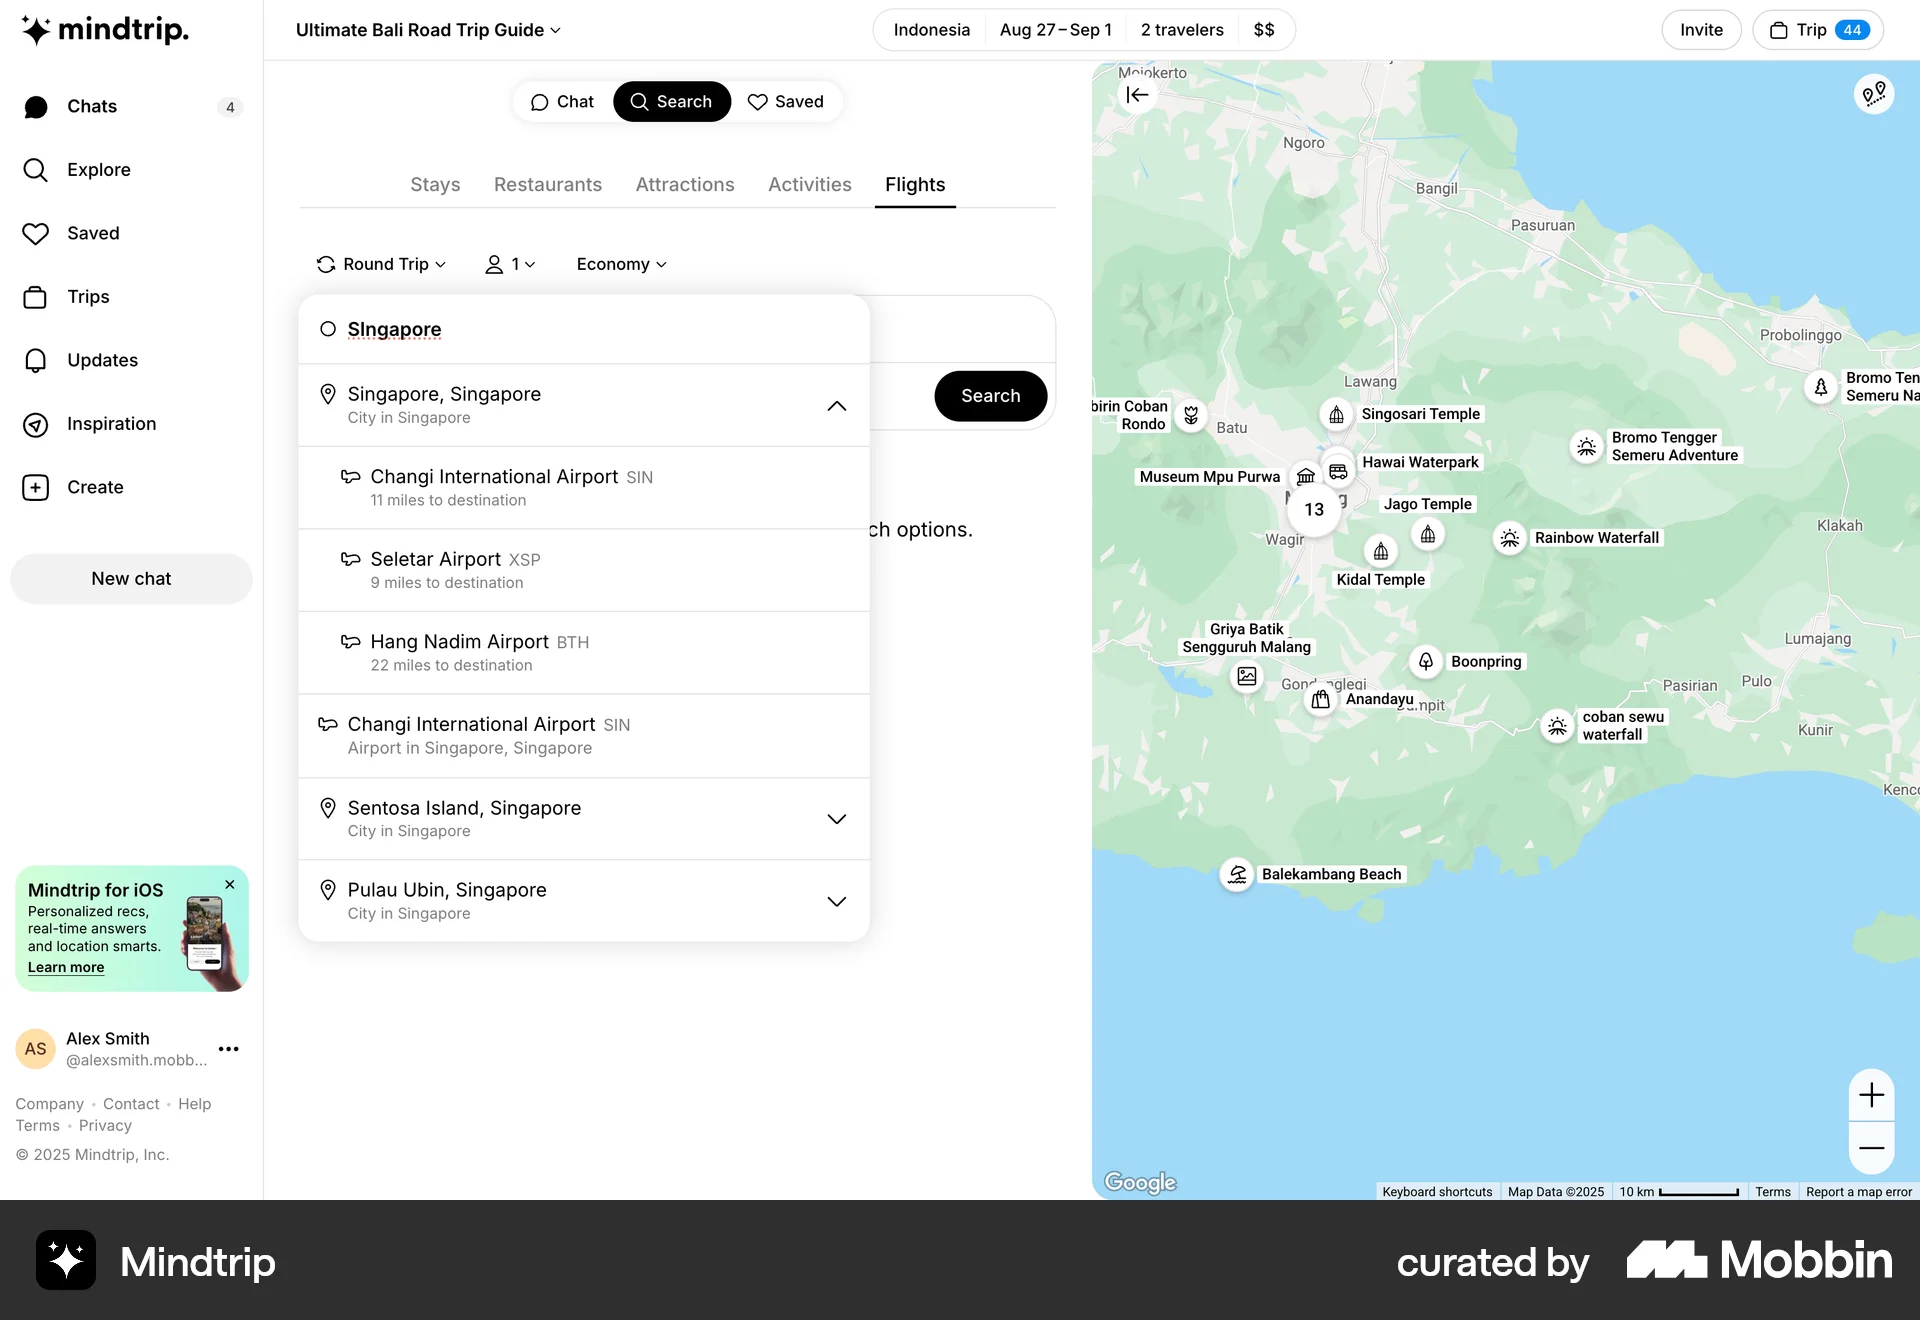Open Inspiration in the sidebar

point(111,424)
